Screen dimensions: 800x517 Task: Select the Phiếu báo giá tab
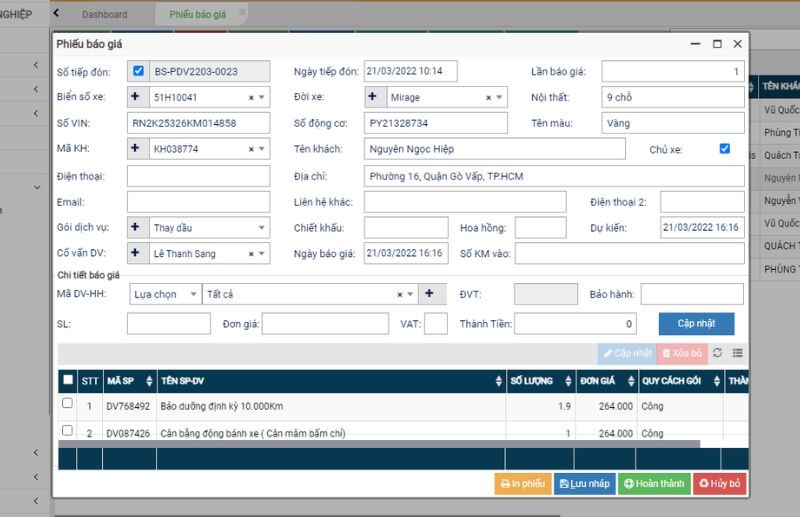coord(196,14)
